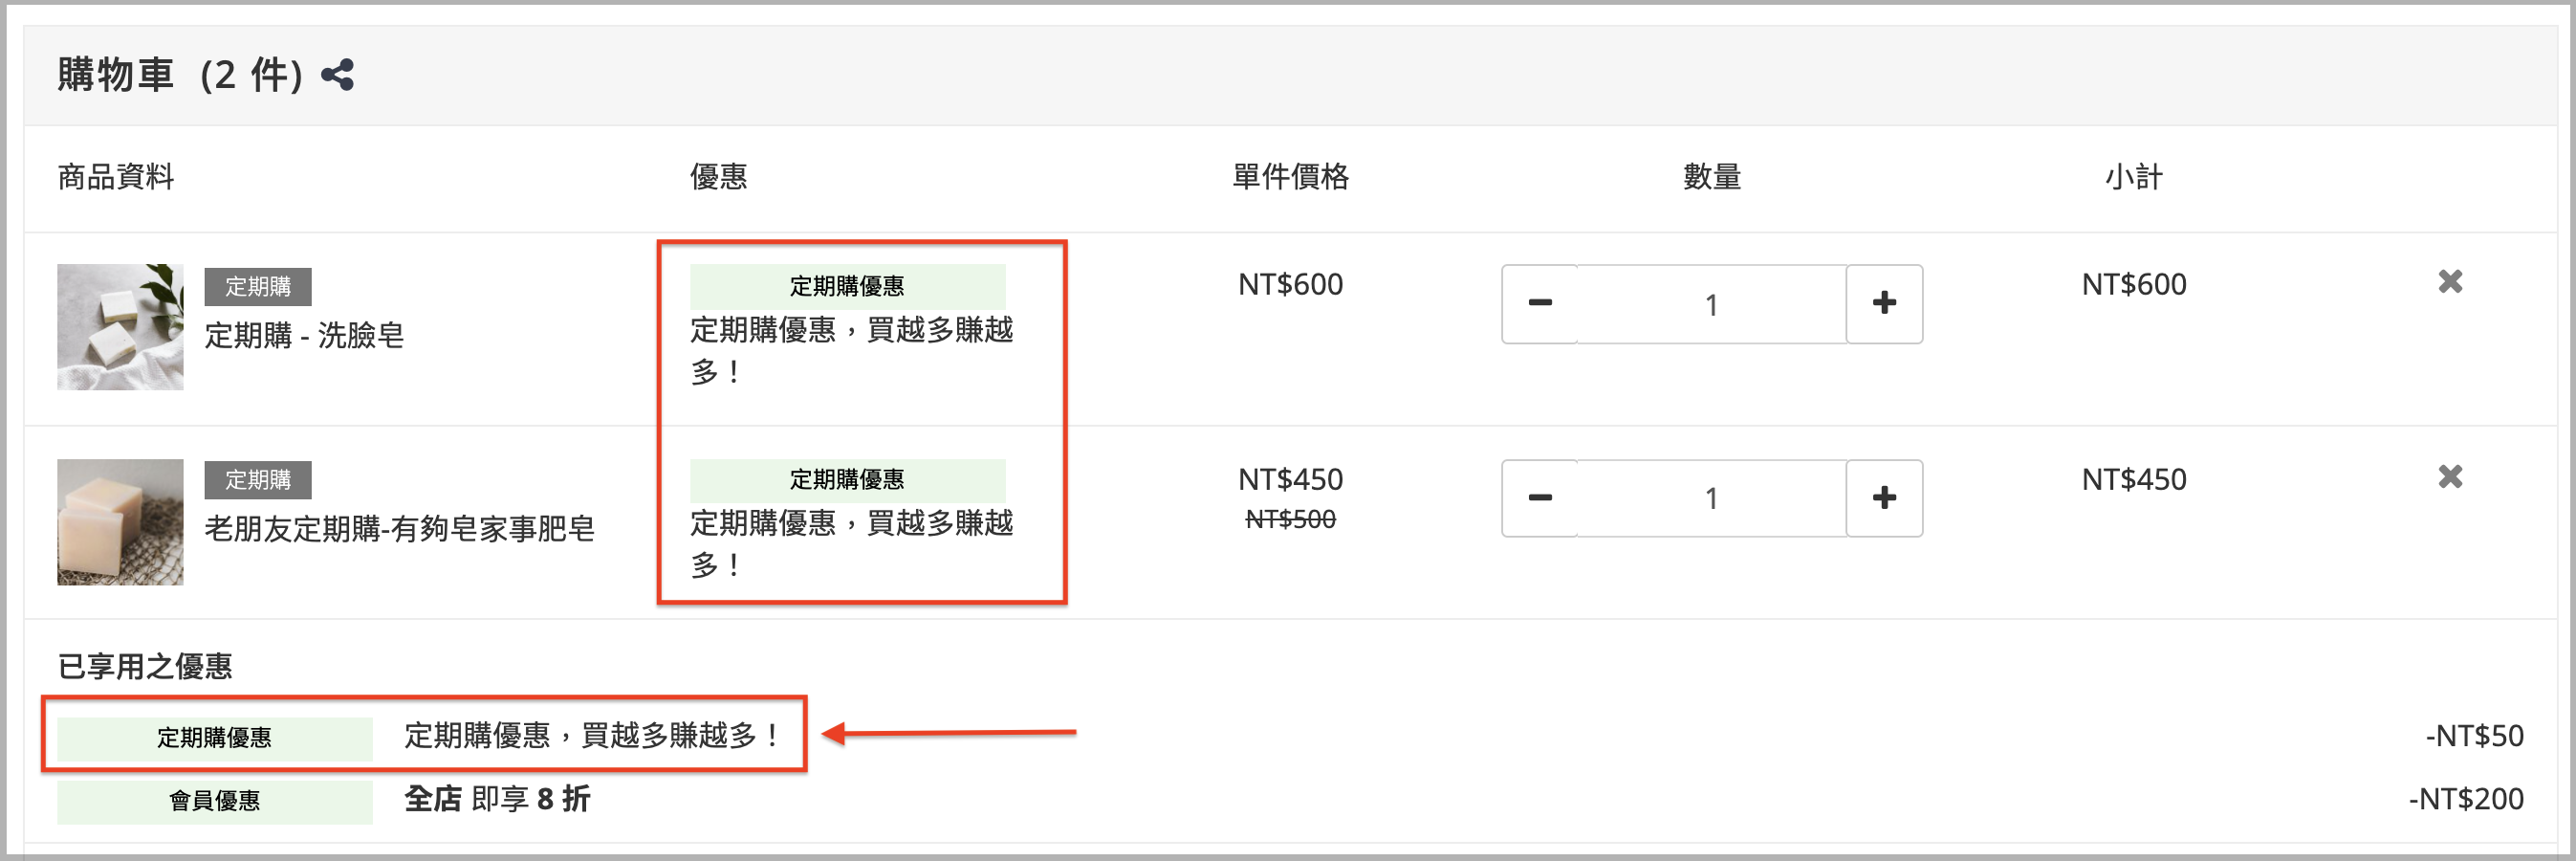Decrease quantity of 有夠皂家事肥皂
The width and height of the screenshot is (2576, 861).
[x=1539, y=498]
